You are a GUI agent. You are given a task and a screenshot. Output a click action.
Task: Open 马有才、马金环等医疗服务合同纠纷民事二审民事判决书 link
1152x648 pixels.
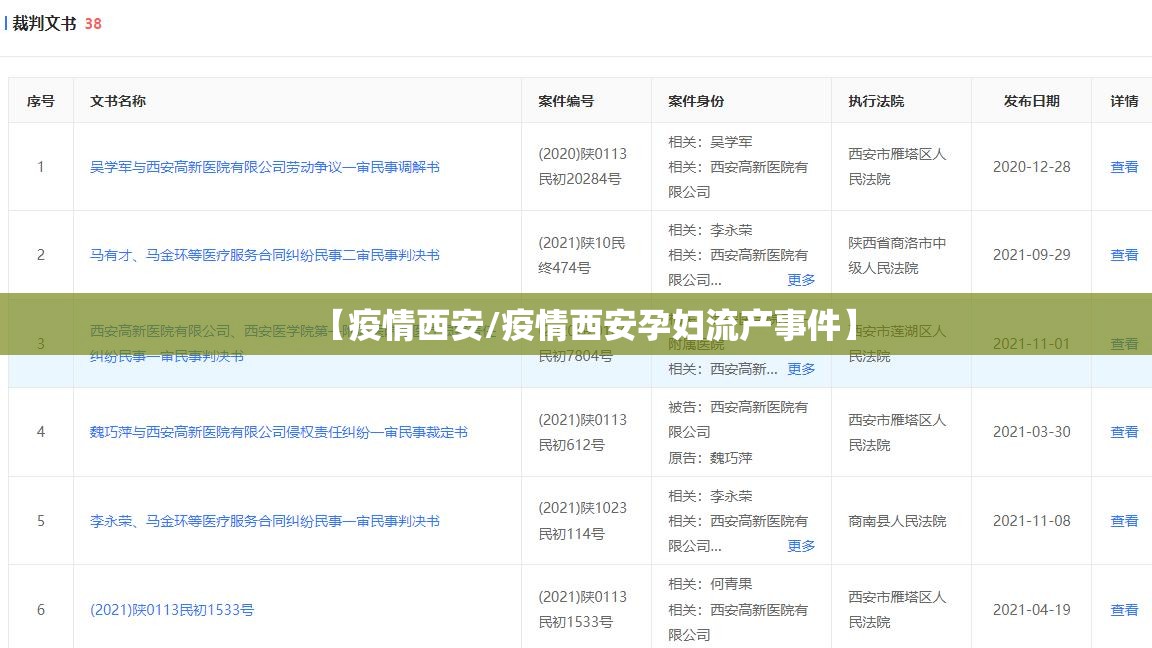(x=264, y=255)
